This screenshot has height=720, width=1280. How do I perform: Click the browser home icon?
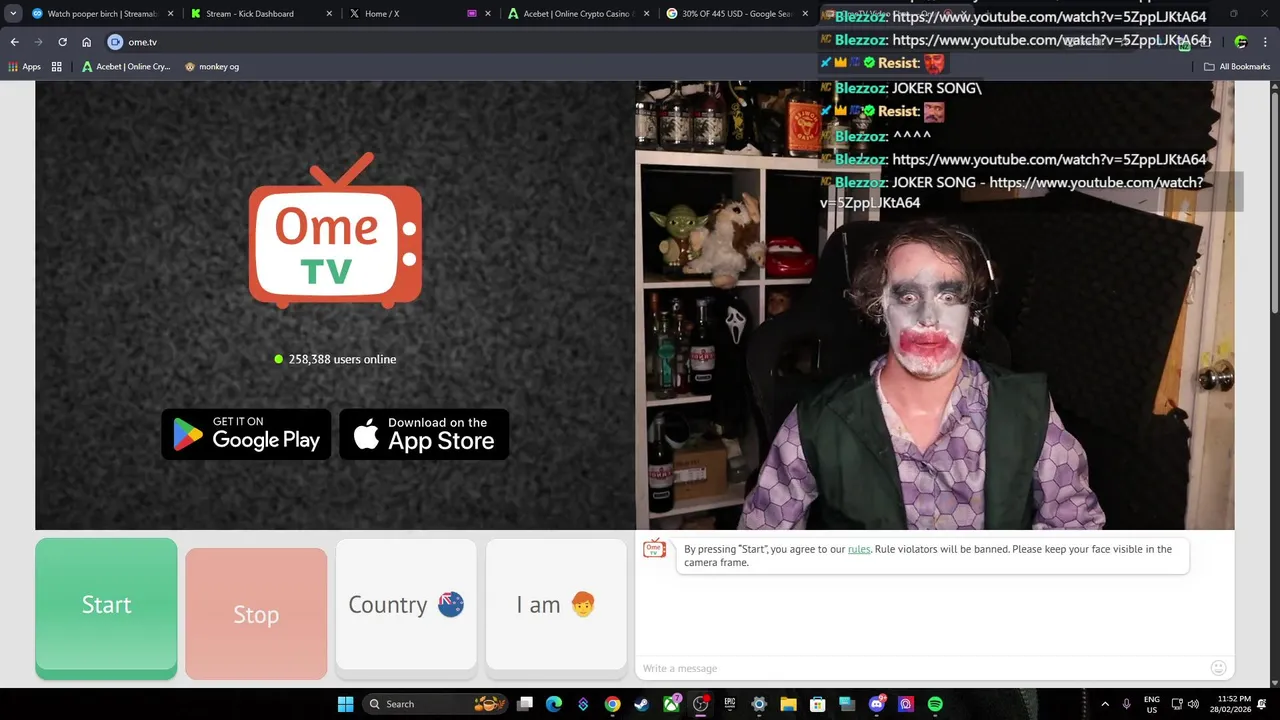[x=87, y=42]
